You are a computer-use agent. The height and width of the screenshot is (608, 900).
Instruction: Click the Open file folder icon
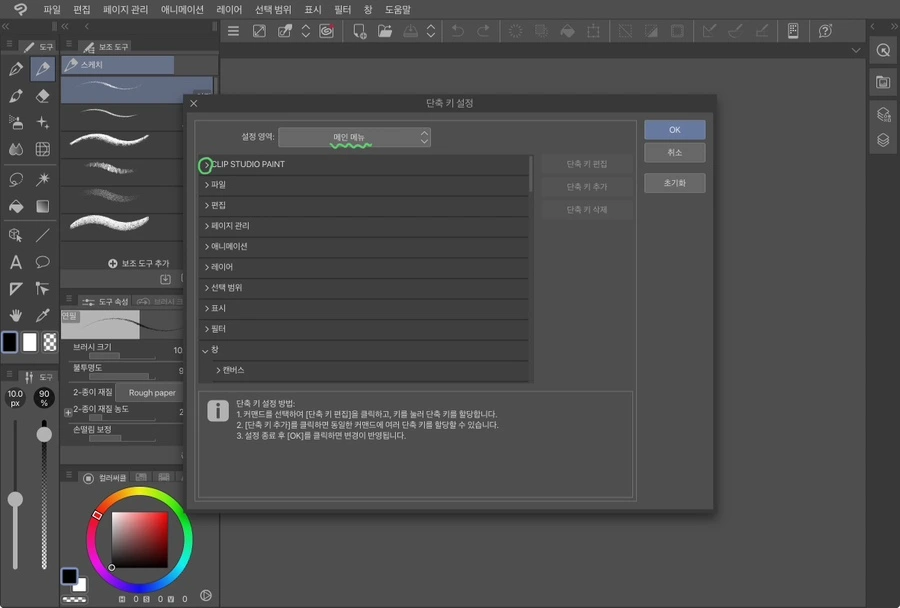[x=385, y=31]
